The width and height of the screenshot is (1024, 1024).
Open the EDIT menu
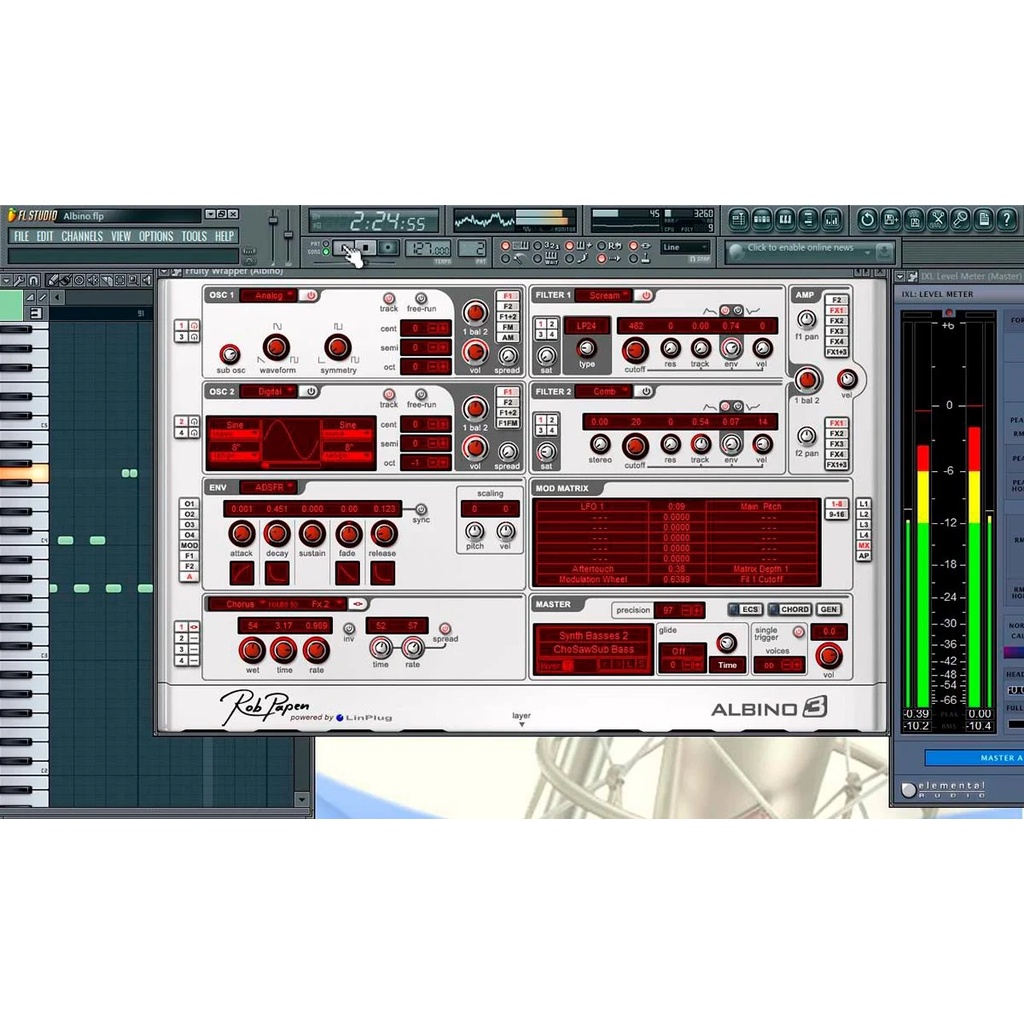[x=44, y=236]
